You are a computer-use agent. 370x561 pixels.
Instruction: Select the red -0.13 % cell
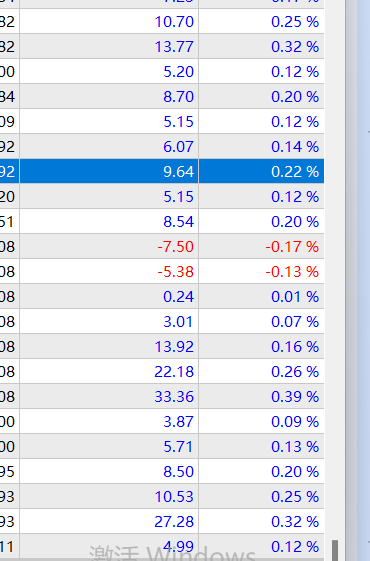click(292, 272)
